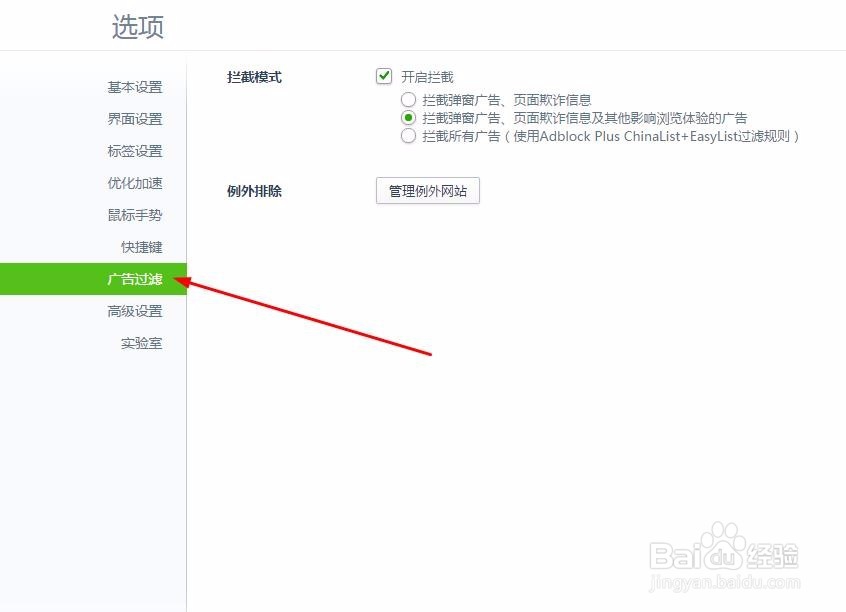Click the 例外排除 label text

click(254, 191)
